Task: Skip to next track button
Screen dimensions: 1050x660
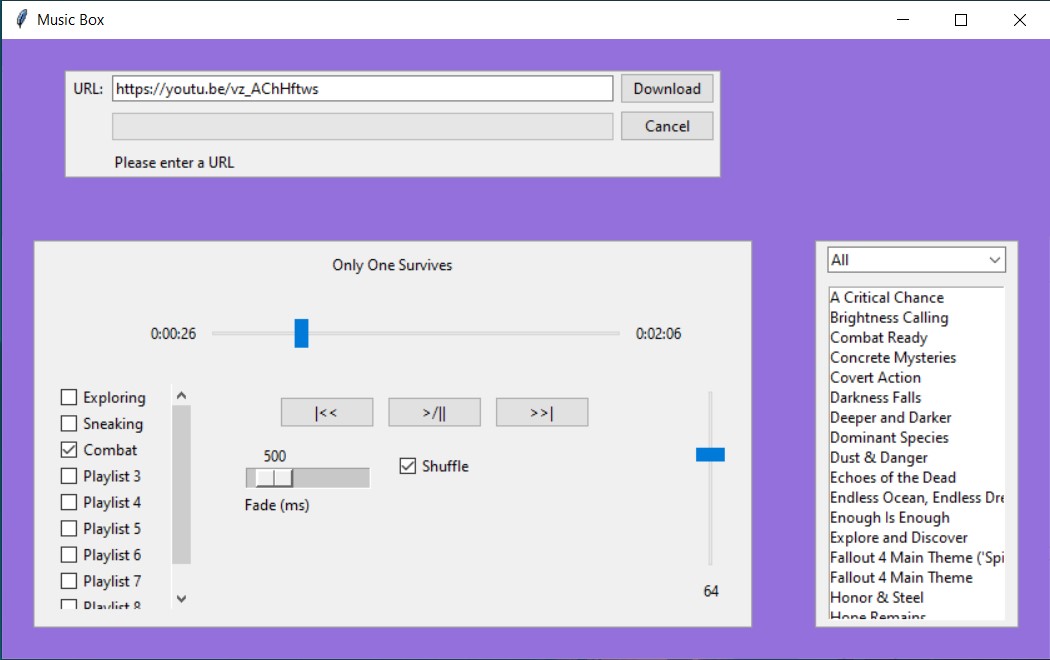Action: point(541,412)
